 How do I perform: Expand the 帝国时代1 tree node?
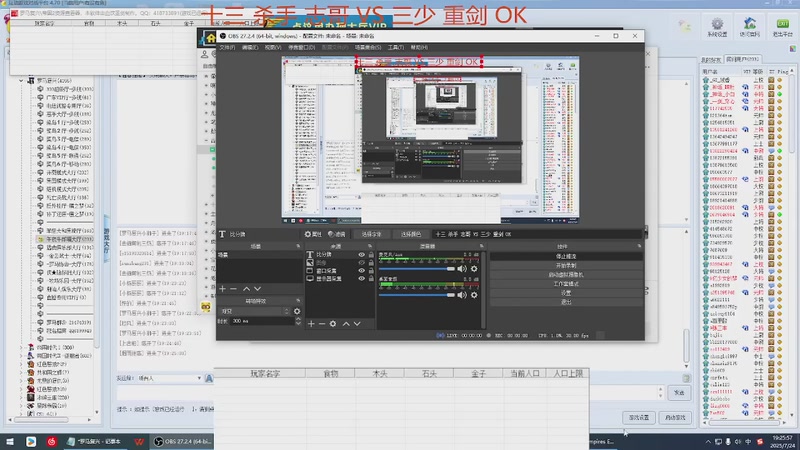(21, 347)
